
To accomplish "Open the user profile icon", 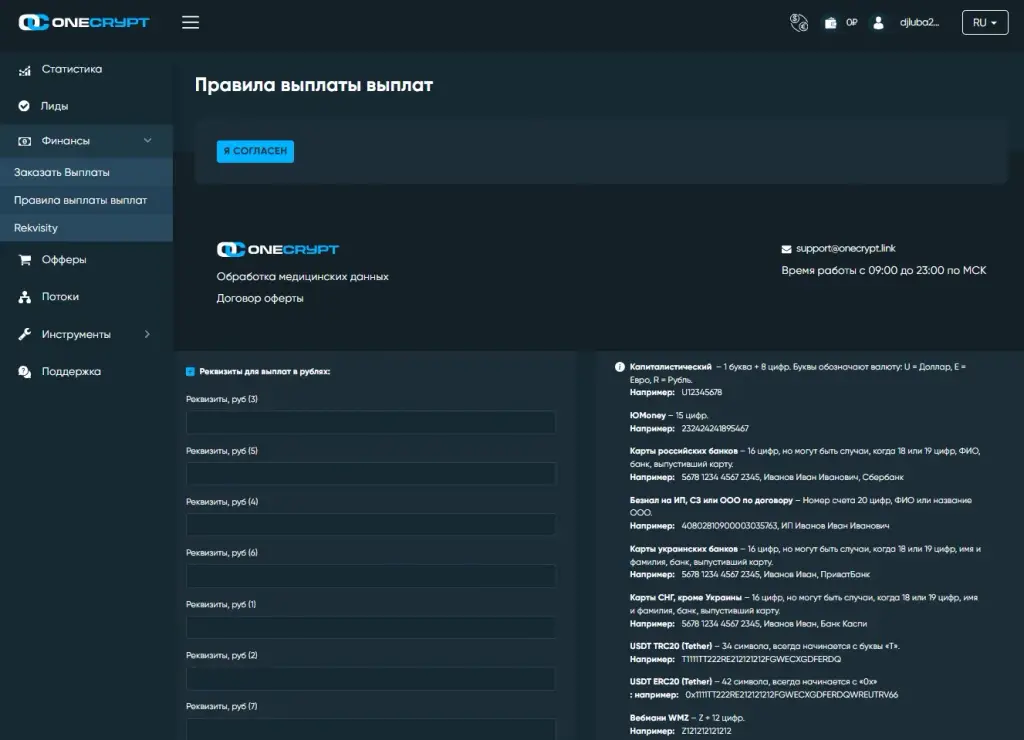I will [x=878, y=23].
